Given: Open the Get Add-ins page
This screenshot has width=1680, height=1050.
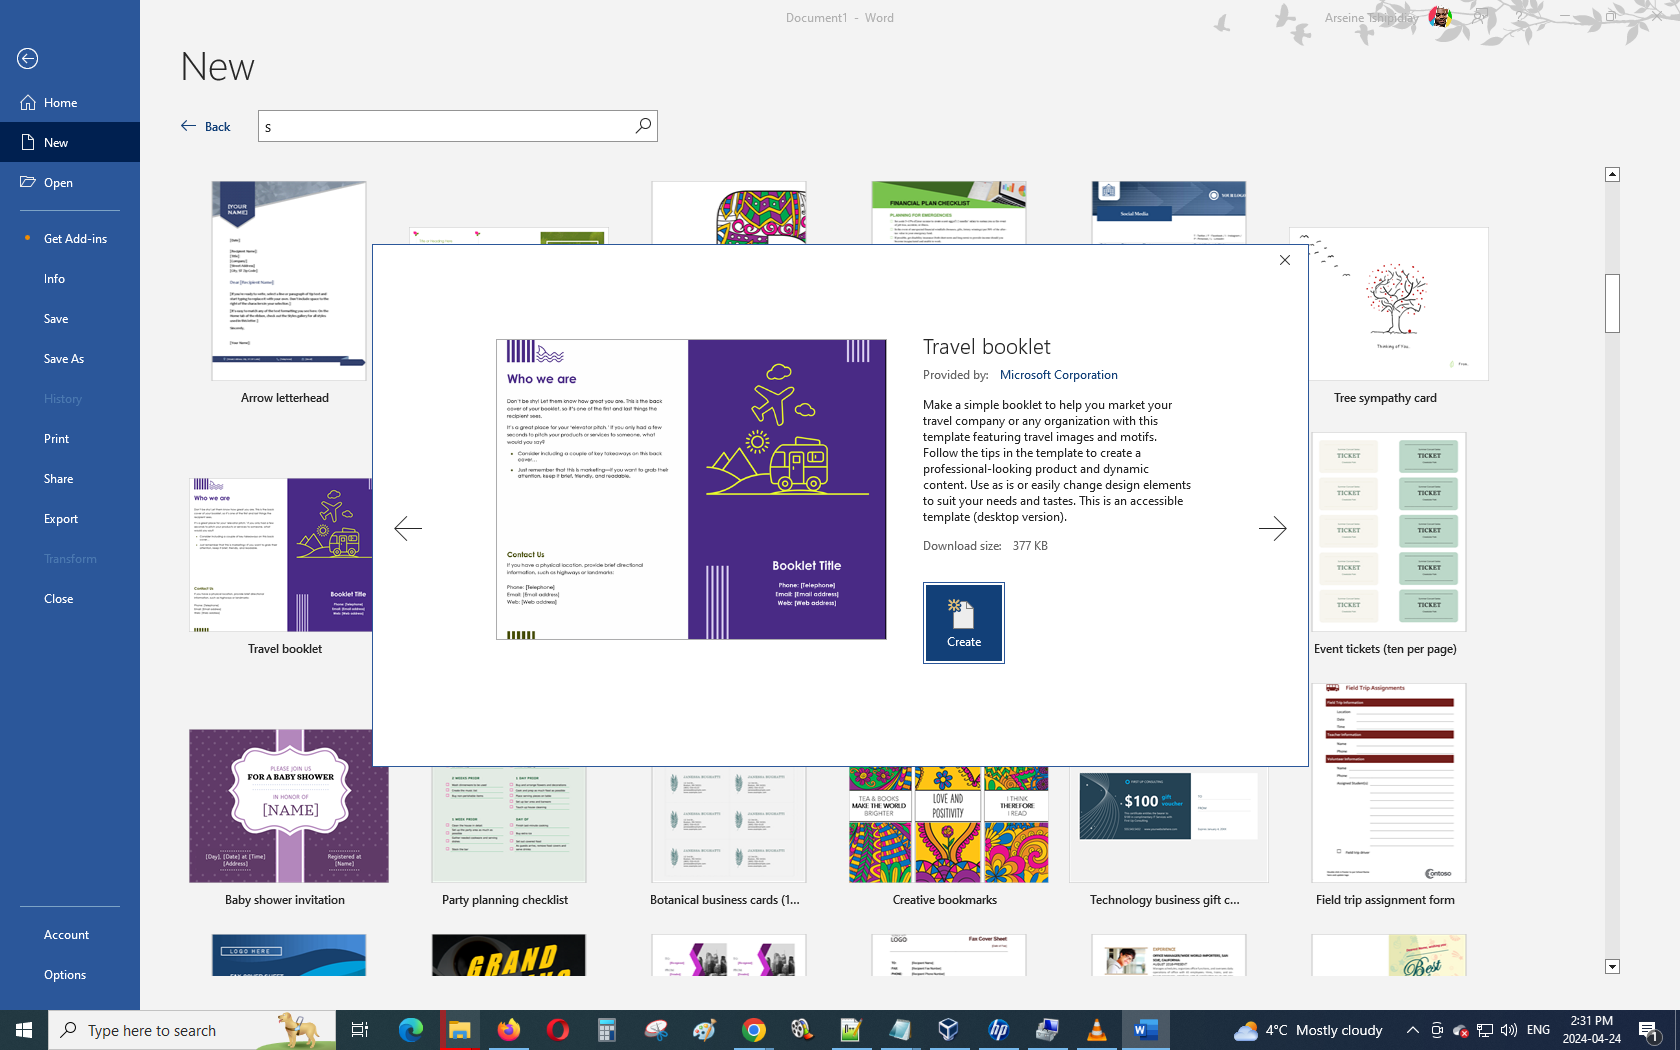Looking at the screenshot, I should click(x=75, y=239).
